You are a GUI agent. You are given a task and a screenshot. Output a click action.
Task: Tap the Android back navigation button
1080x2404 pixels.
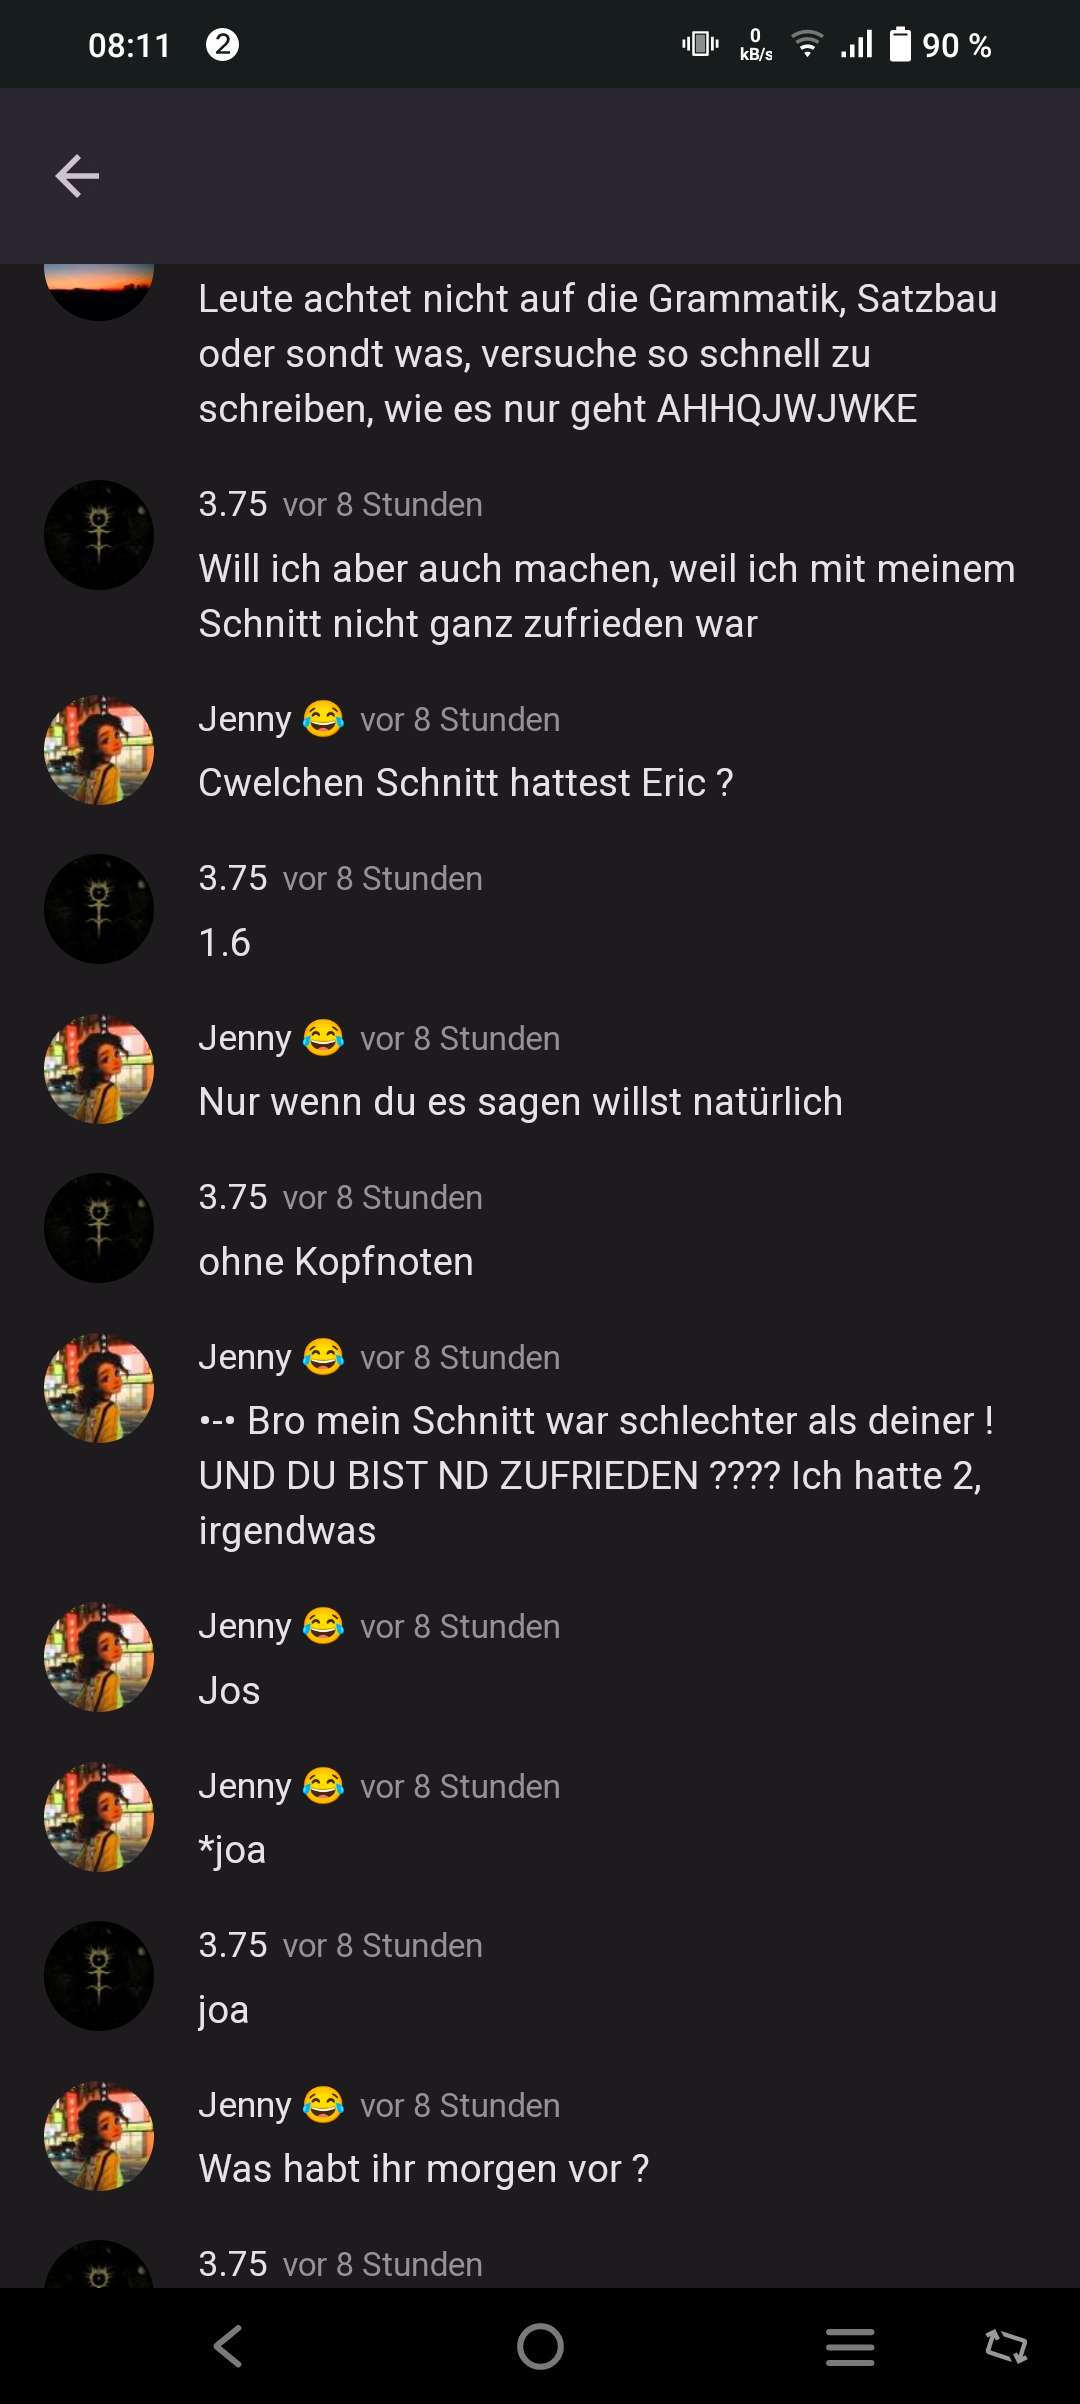pyautogui.click(x=229, y=2346)
